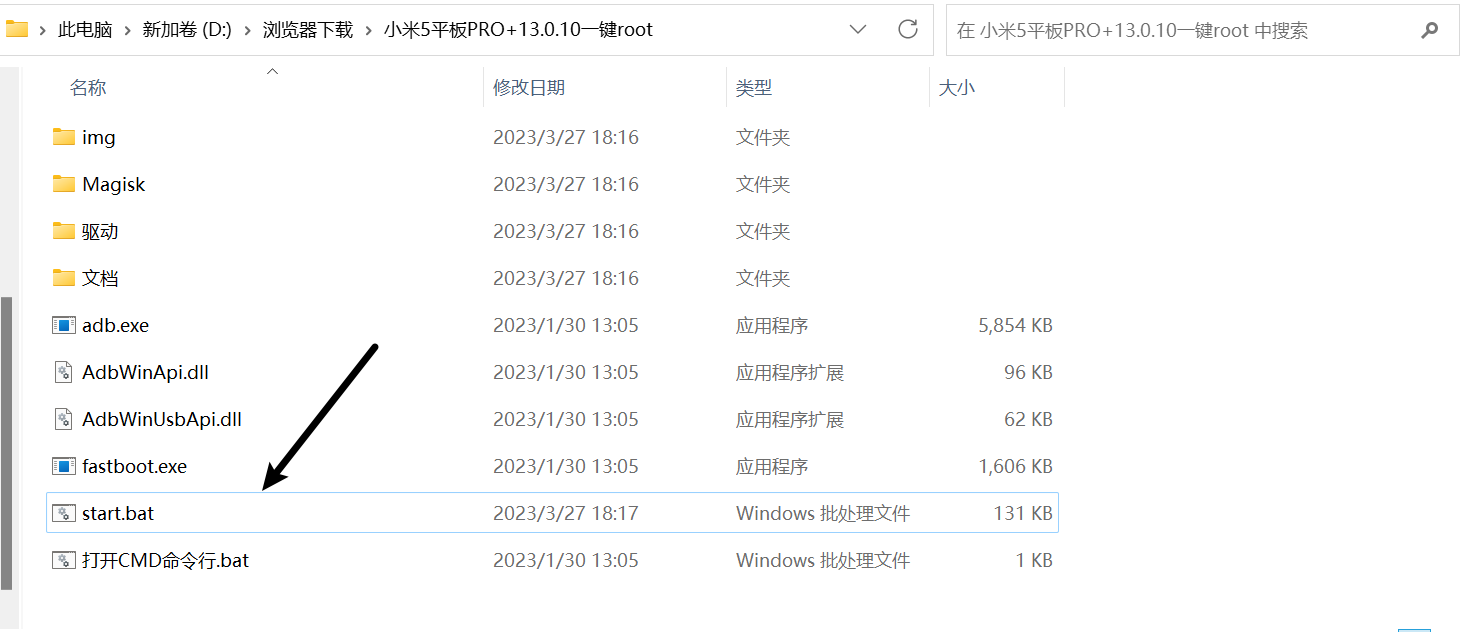Screen dimensions: 1461x632
Task: Select the fastboot.exe application icon
Action: point(64,466)
